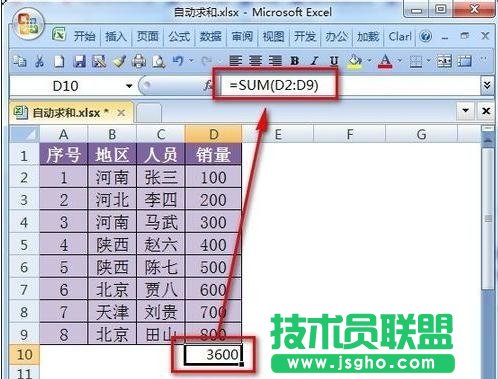Click the Borders icon
This screenshot has width=498, height=379.
pos(416,61)
